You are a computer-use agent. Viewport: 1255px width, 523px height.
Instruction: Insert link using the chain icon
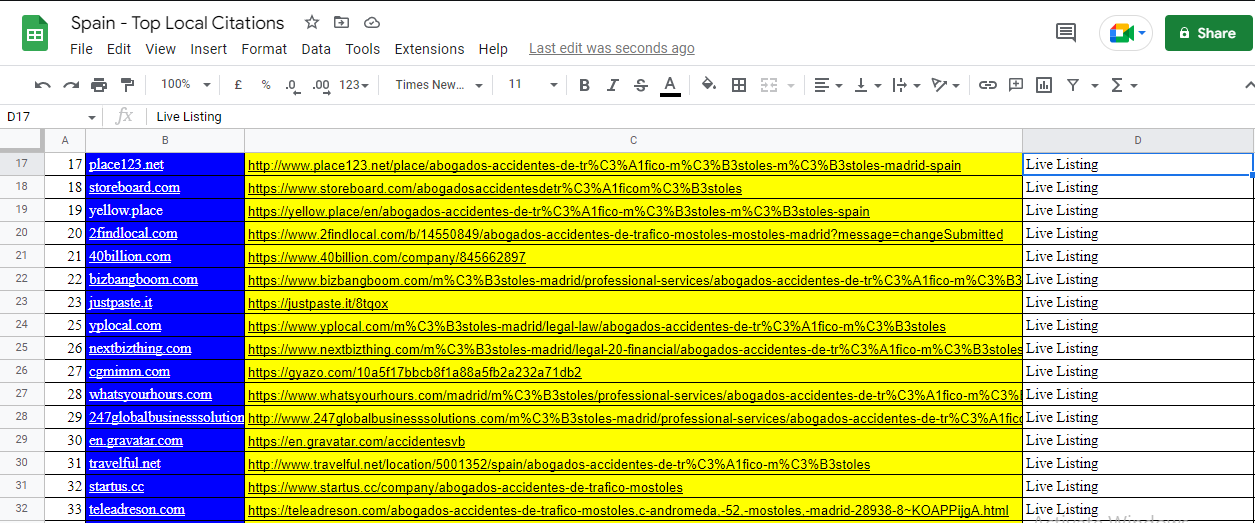click(988, 85)
